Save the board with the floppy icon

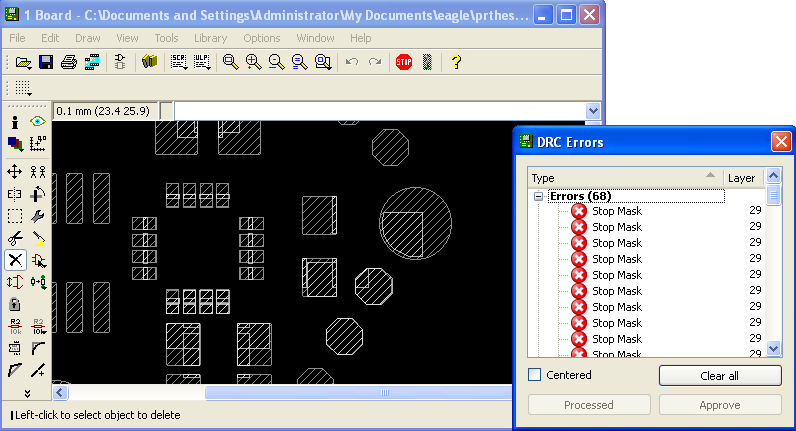click(46, 62)
